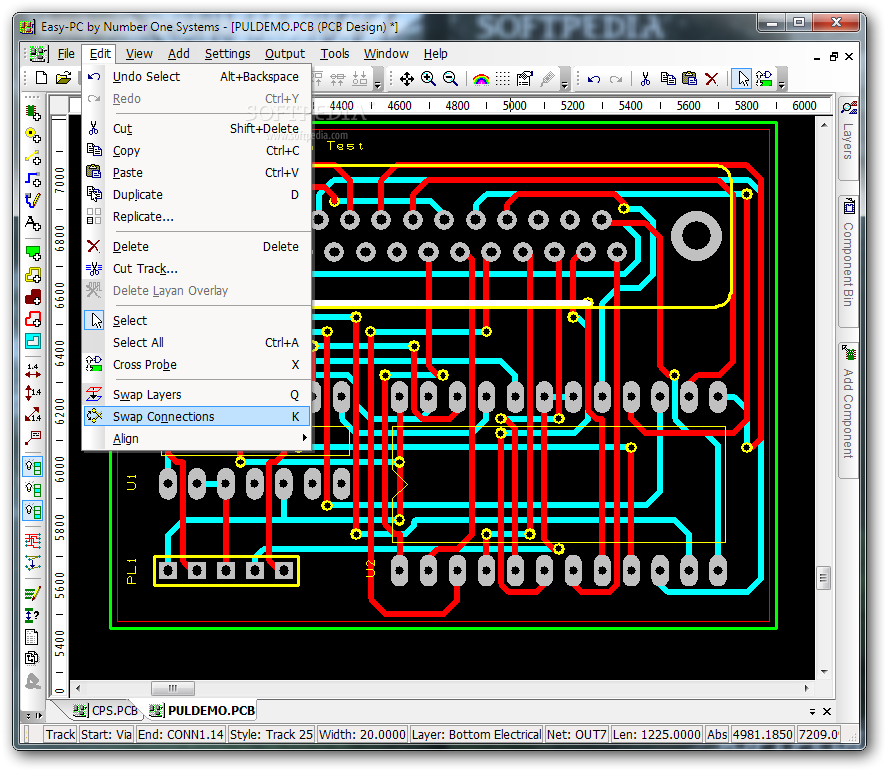Open the Align submenu arrow

[304, 438]
